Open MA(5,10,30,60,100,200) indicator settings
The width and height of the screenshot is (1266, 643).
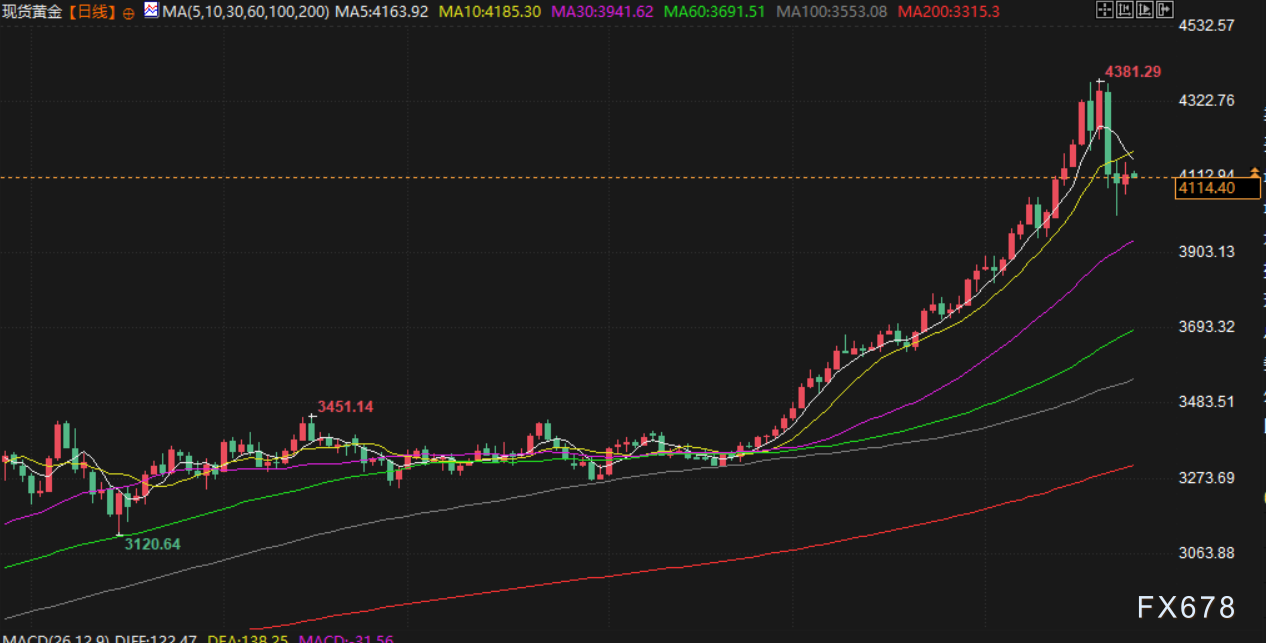coord(244,12)
